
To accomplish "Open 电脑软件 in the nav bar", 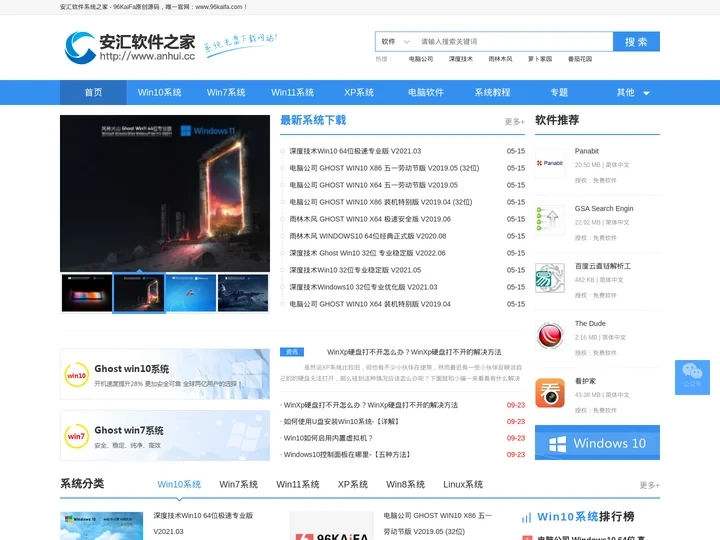I will [x=426, y=92].
